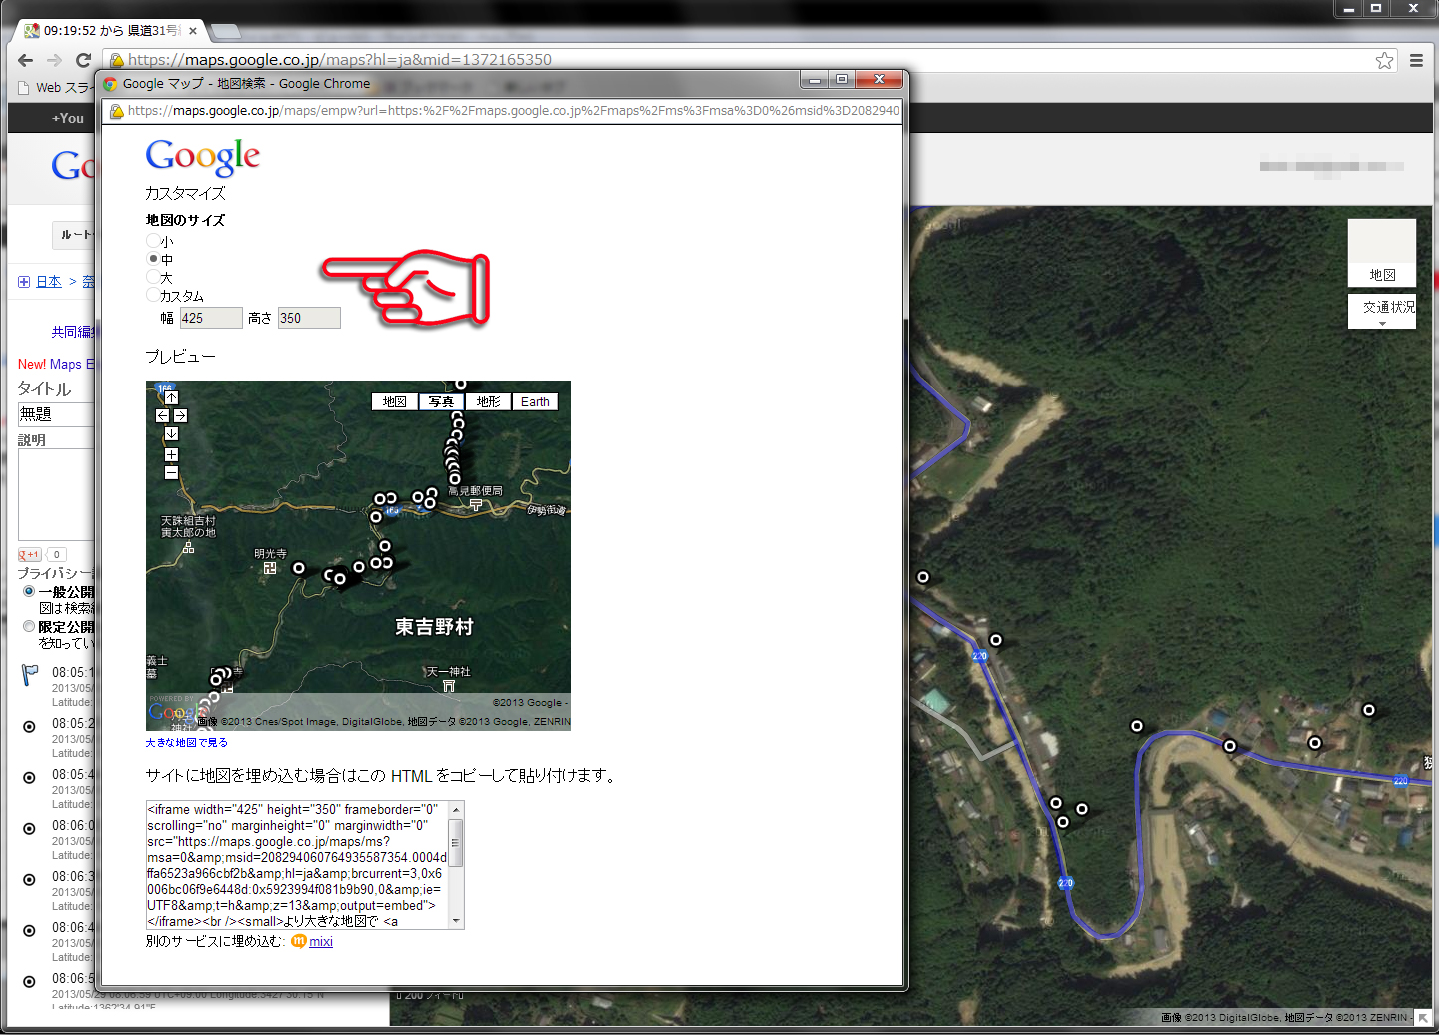
Task: Click the marker icon beside 08:05:4
Action: 29,777
